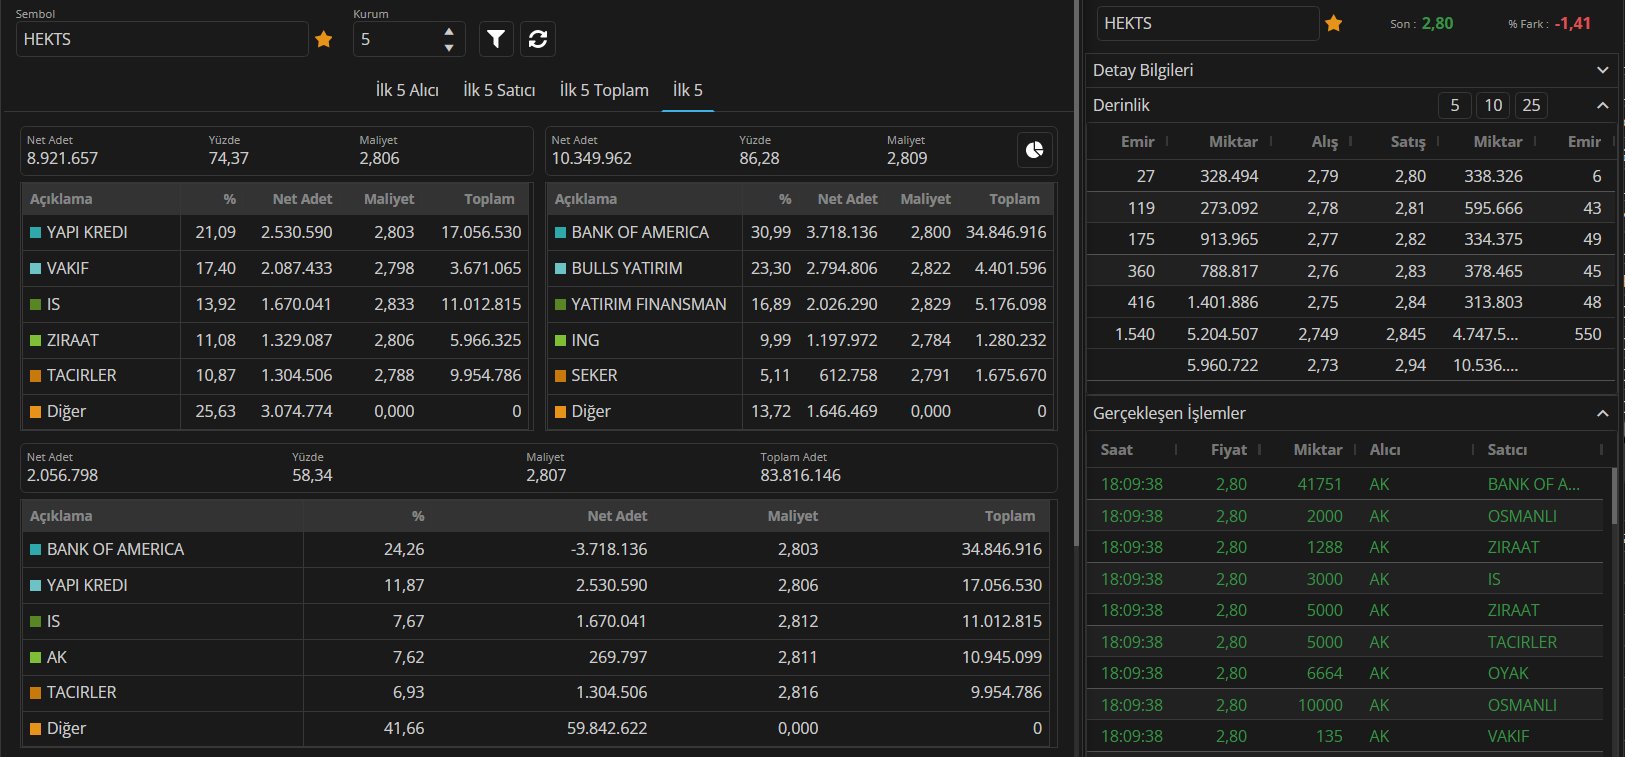This screenshot has width=1625, height=757.
Task: Open pie chart view icon
Action: click(1034, 150)
